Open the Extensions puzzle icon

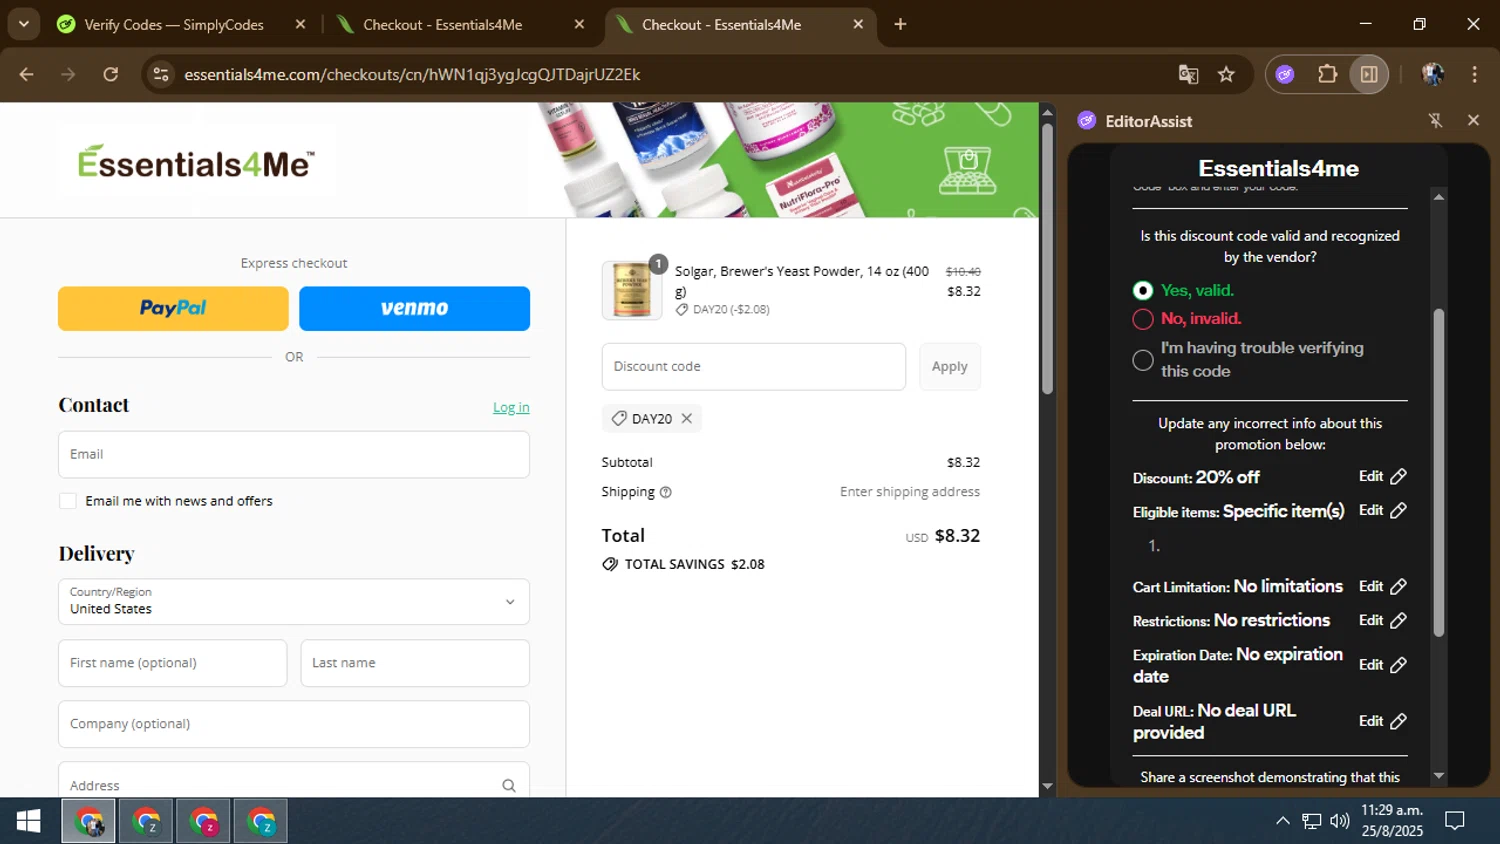point(1327,74)
